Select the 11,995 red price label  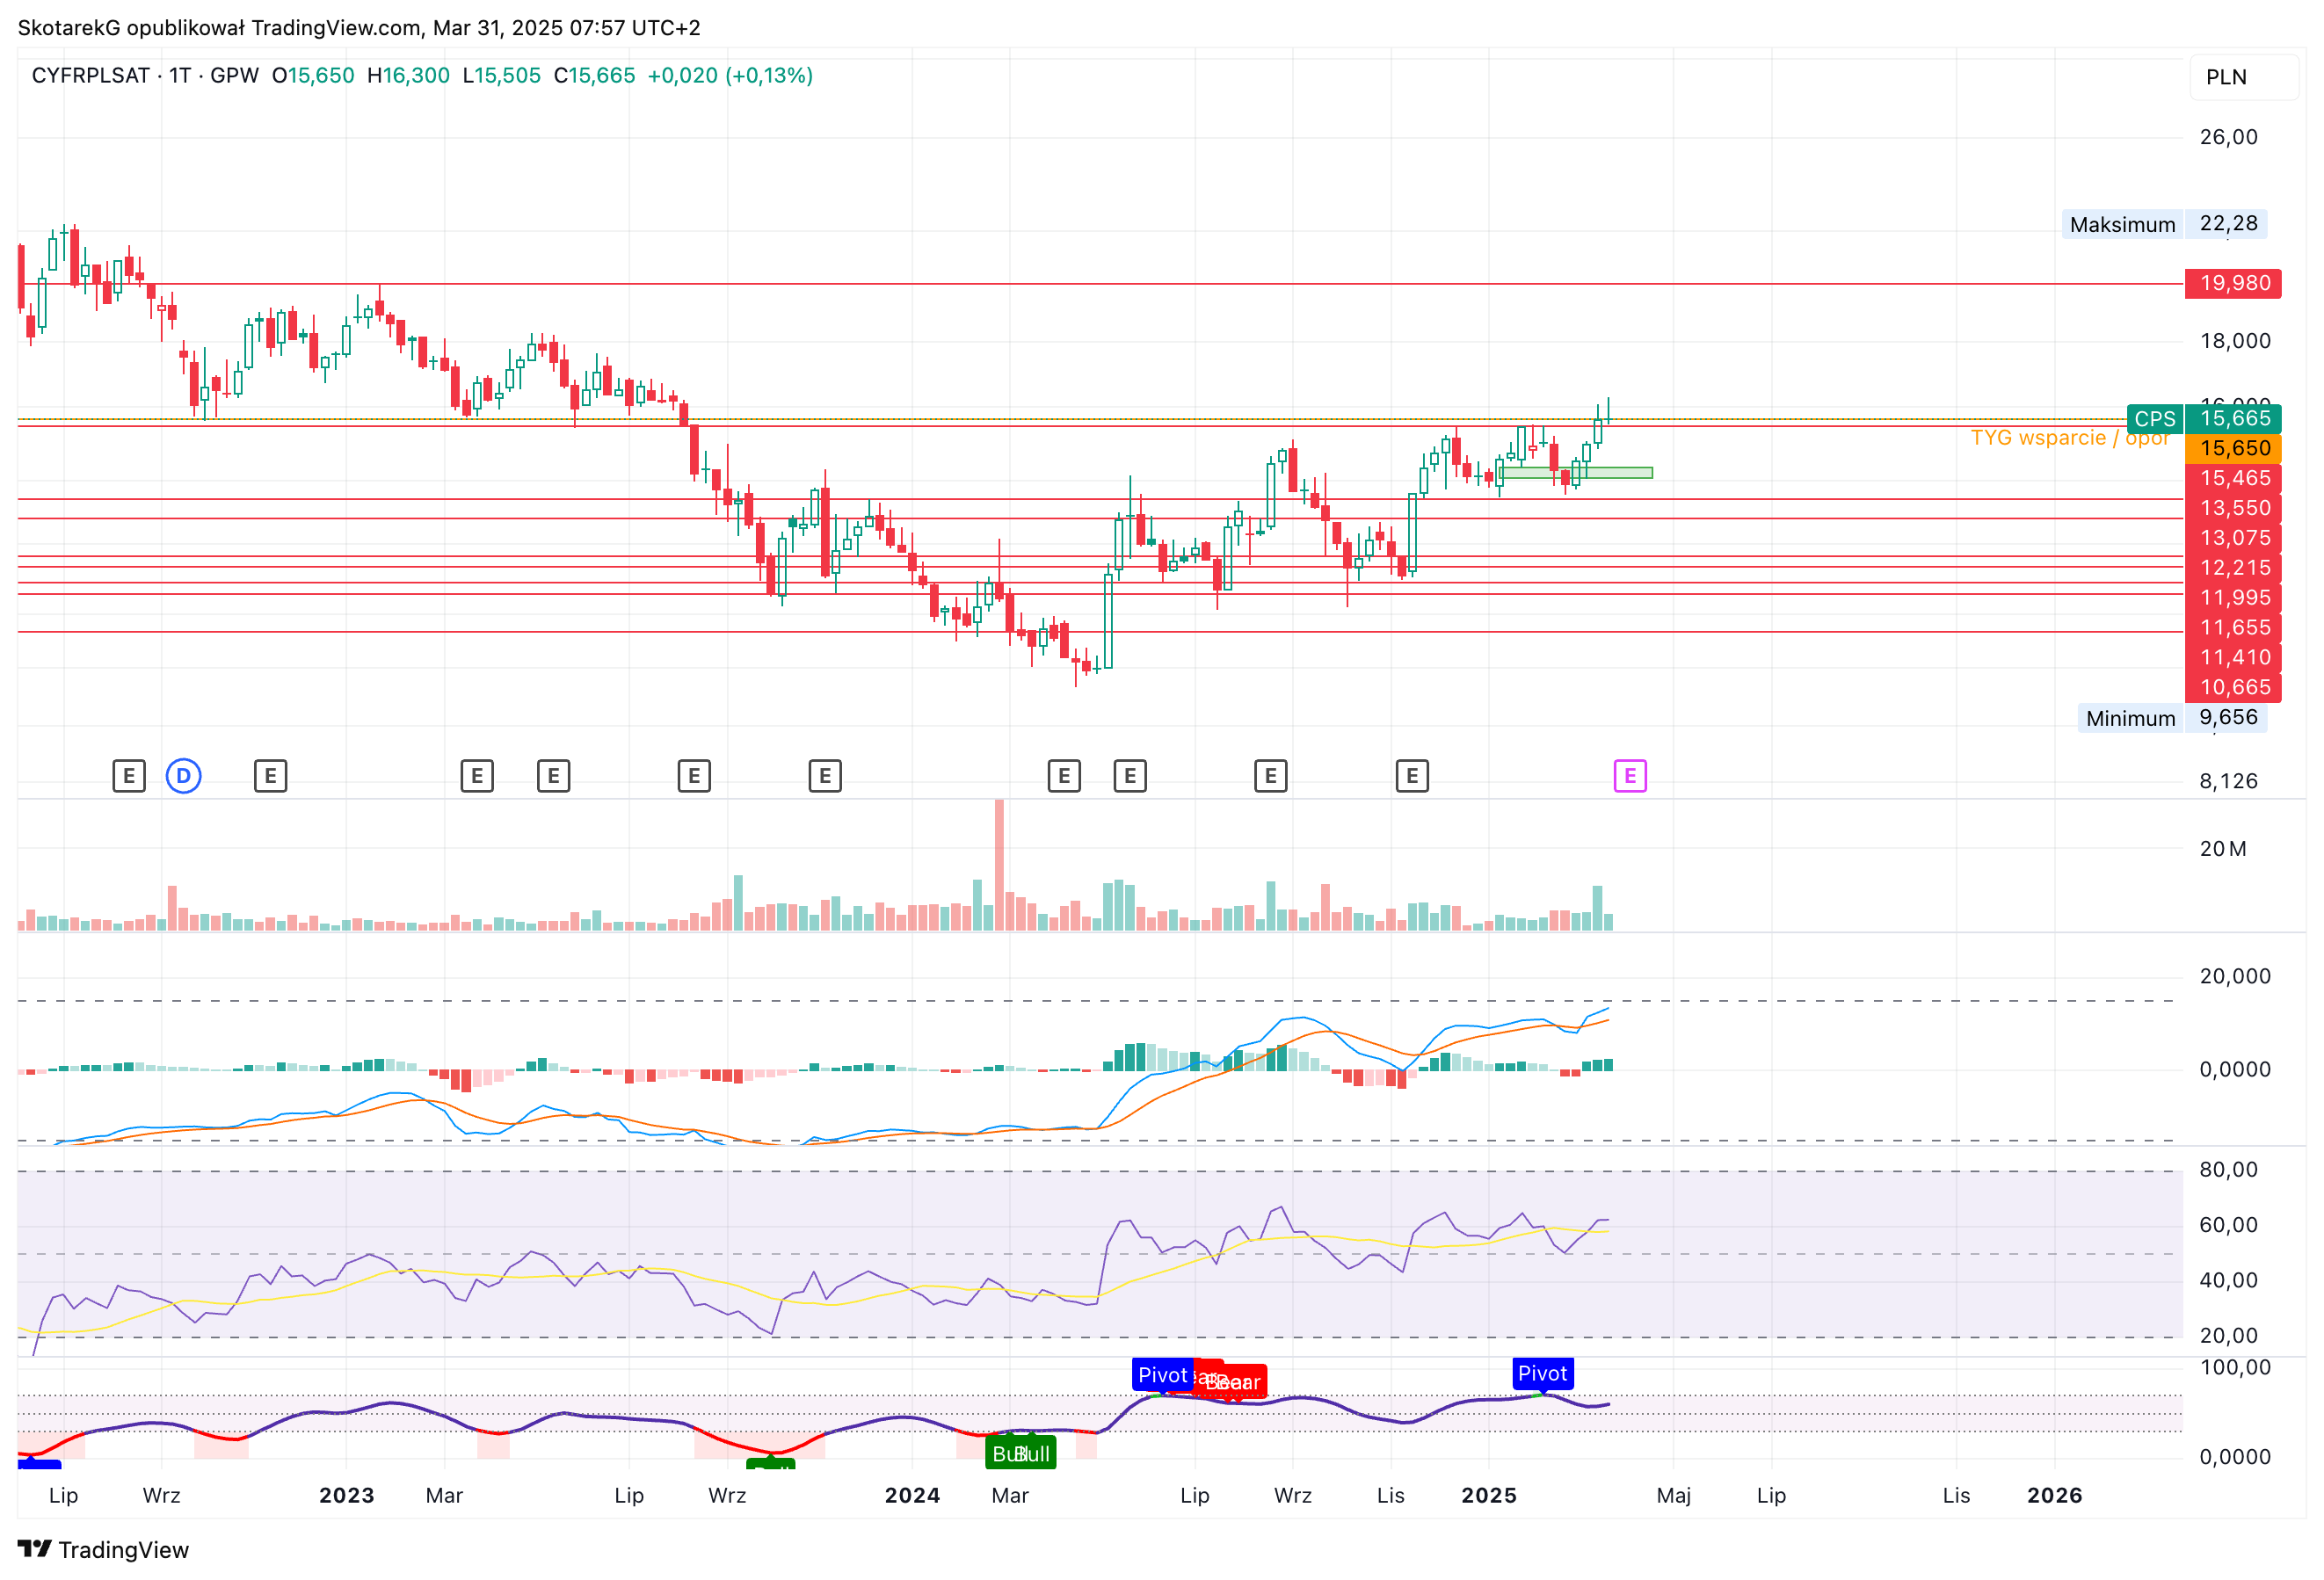click(2234, 598)
